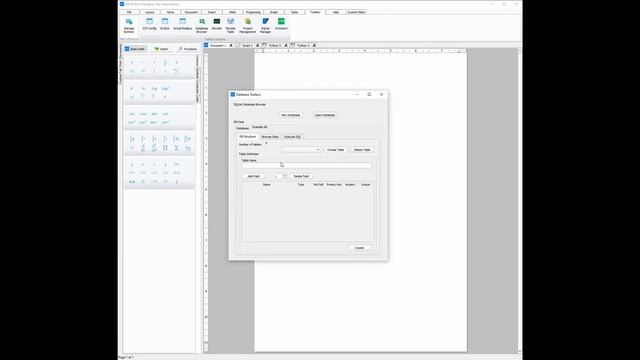Select the Insert panel tab
Viewport: 640px width, 360px height.
coord(162,49)
